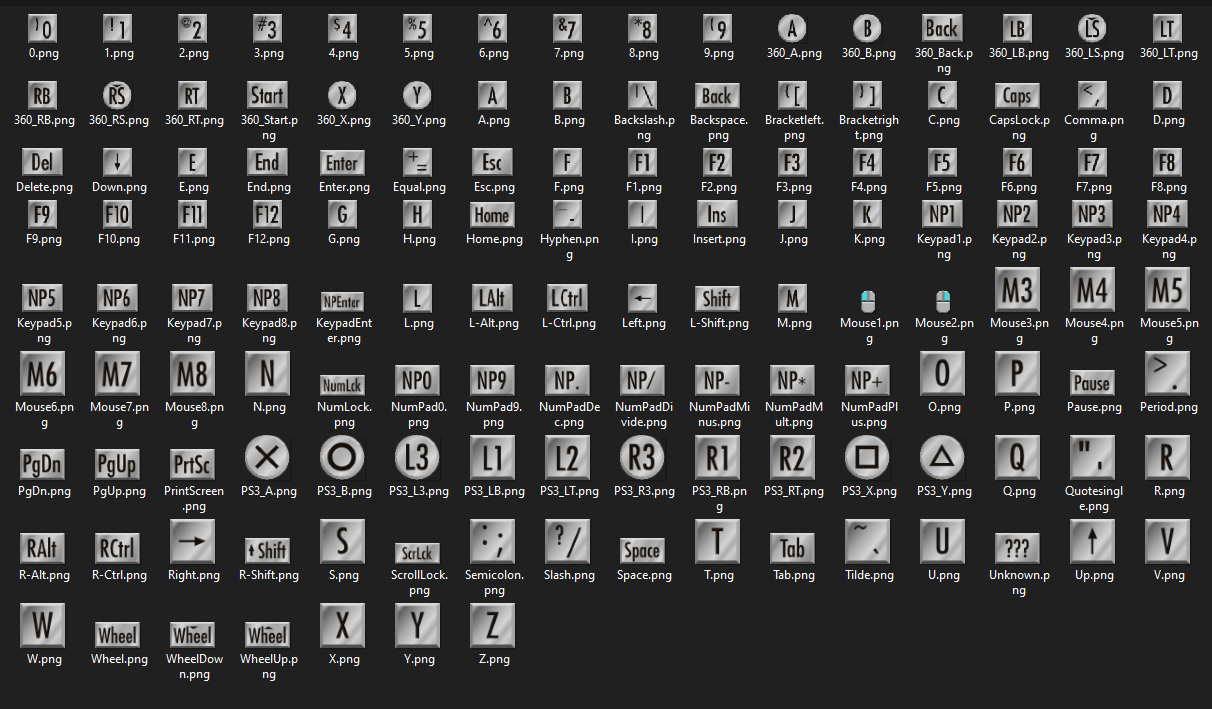
Task: Select the F12.png function key icon
Action: (267, 214)
